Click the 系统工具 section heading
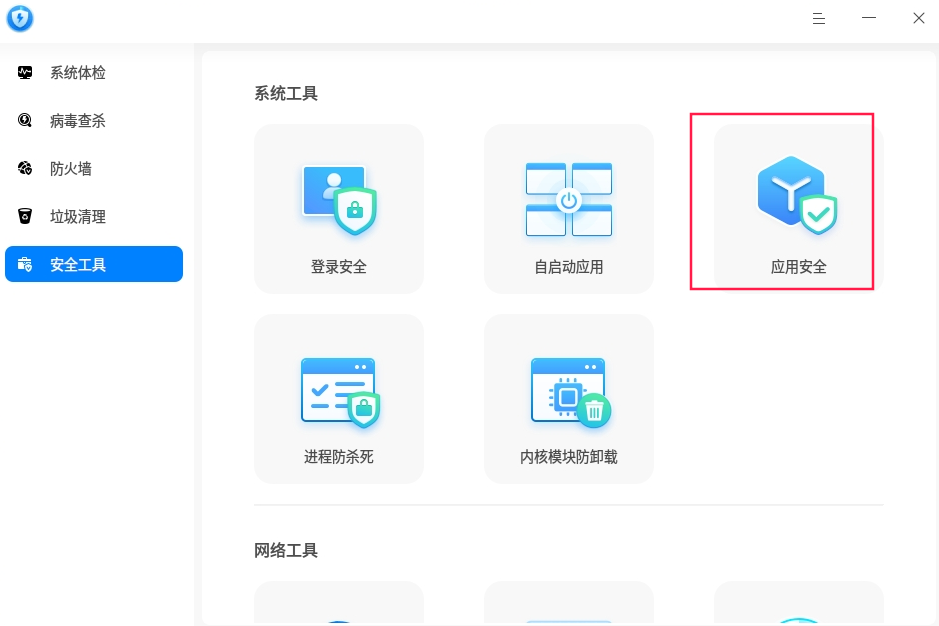The image size is (939, 626). point(286,93)
